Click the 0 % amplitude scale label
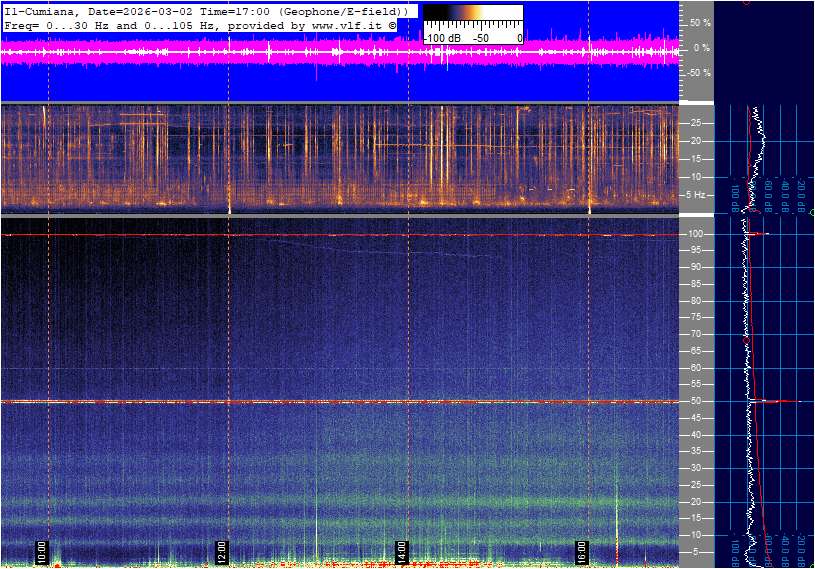This screenshot has height=569, width=815. (700, 47)
